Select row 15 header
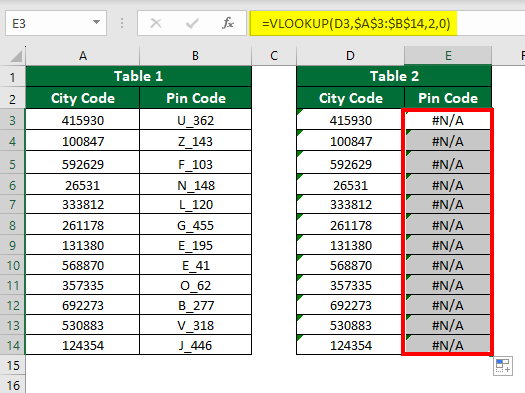 point(12,365)
